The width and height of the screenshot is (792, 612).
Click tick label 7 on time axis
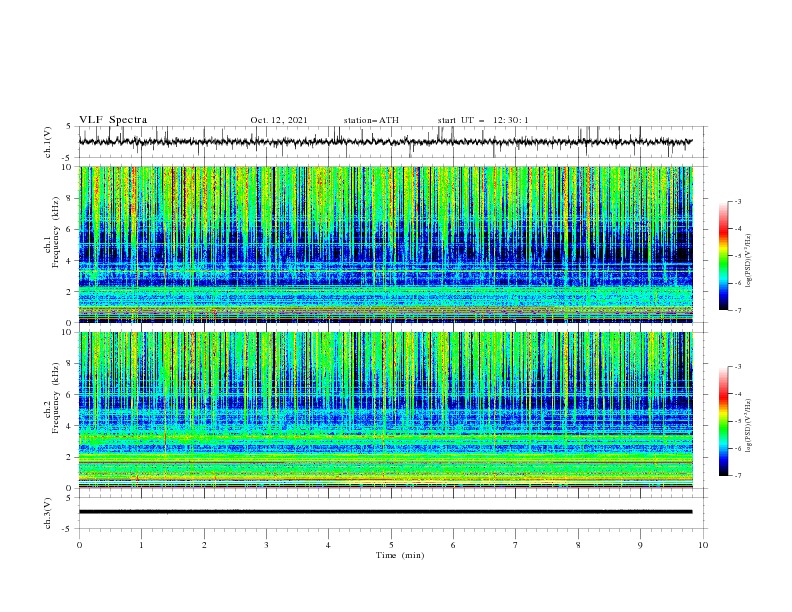516,545
